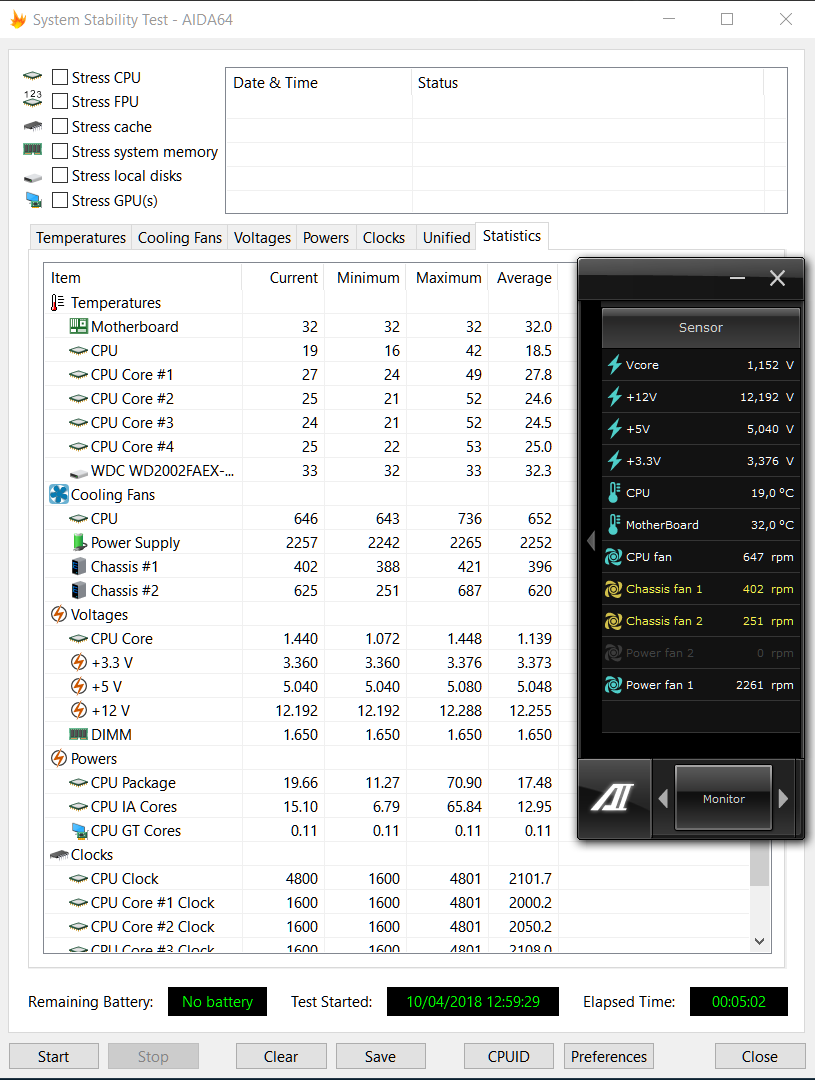Click the Stress cache chip icon

32,126
